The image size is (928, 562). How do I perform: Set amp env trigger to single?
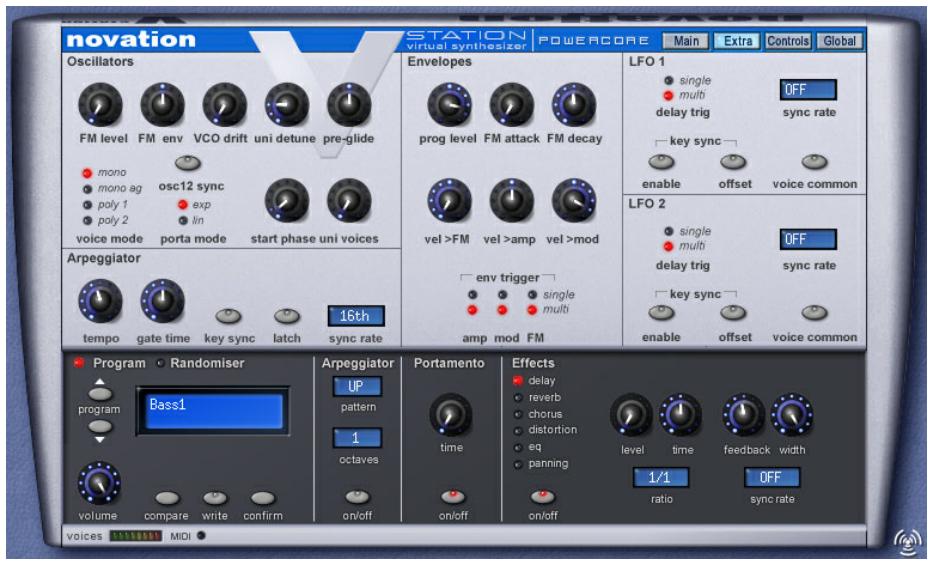(472, 295)
